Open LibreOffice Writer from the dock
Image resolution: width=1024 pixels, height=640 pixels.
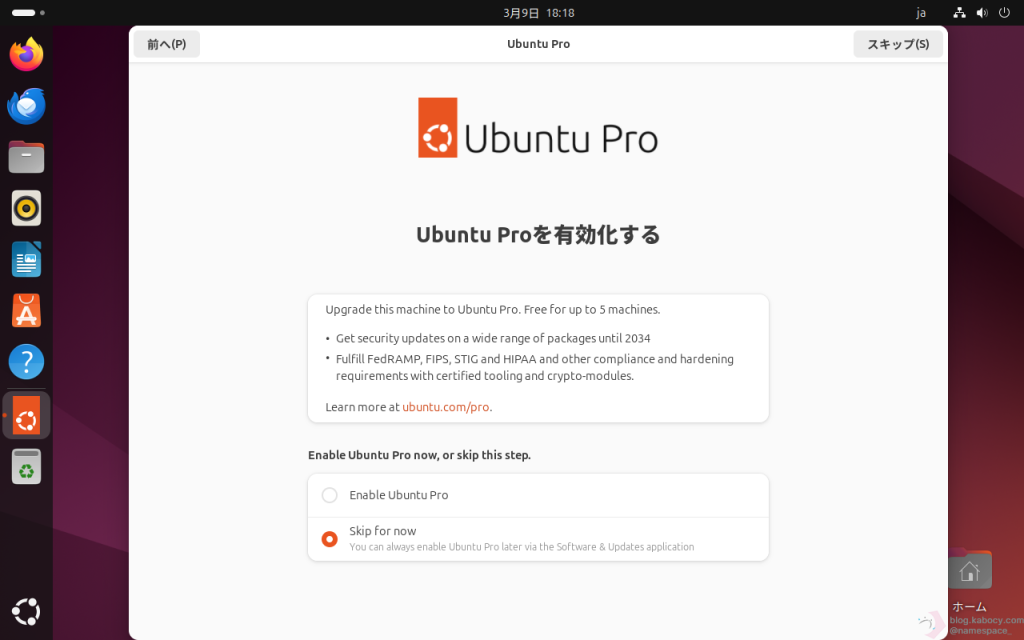point(27,259)
